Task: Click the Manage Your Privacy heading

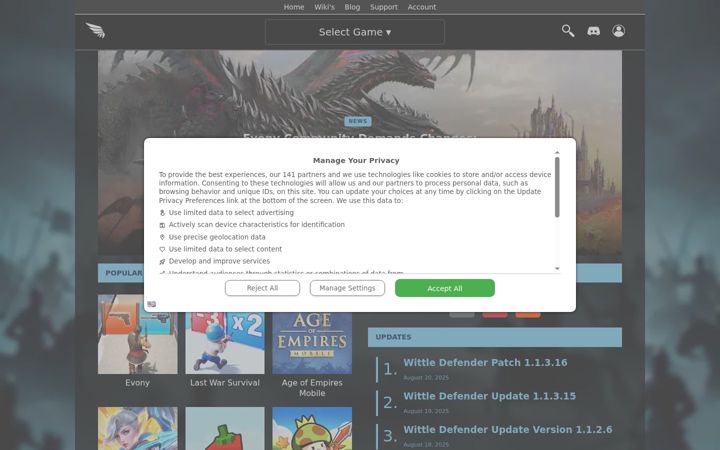Action: pyautogui.click(x=356, y=160)
